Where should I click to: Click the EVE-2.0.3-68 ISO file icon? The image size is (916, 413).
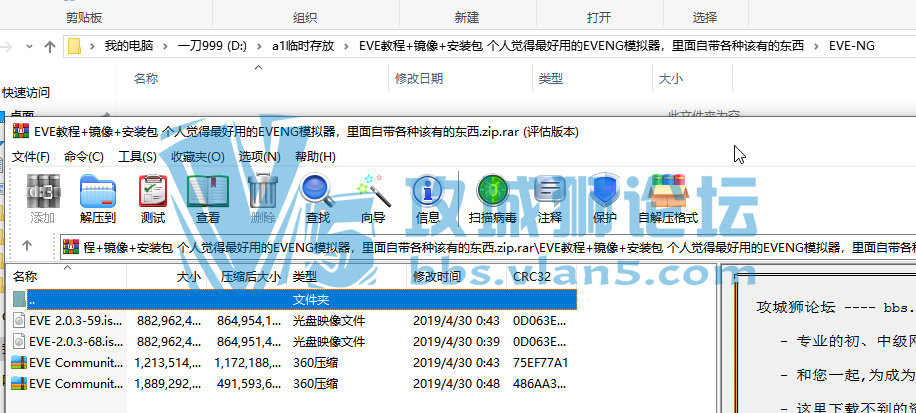19,341
